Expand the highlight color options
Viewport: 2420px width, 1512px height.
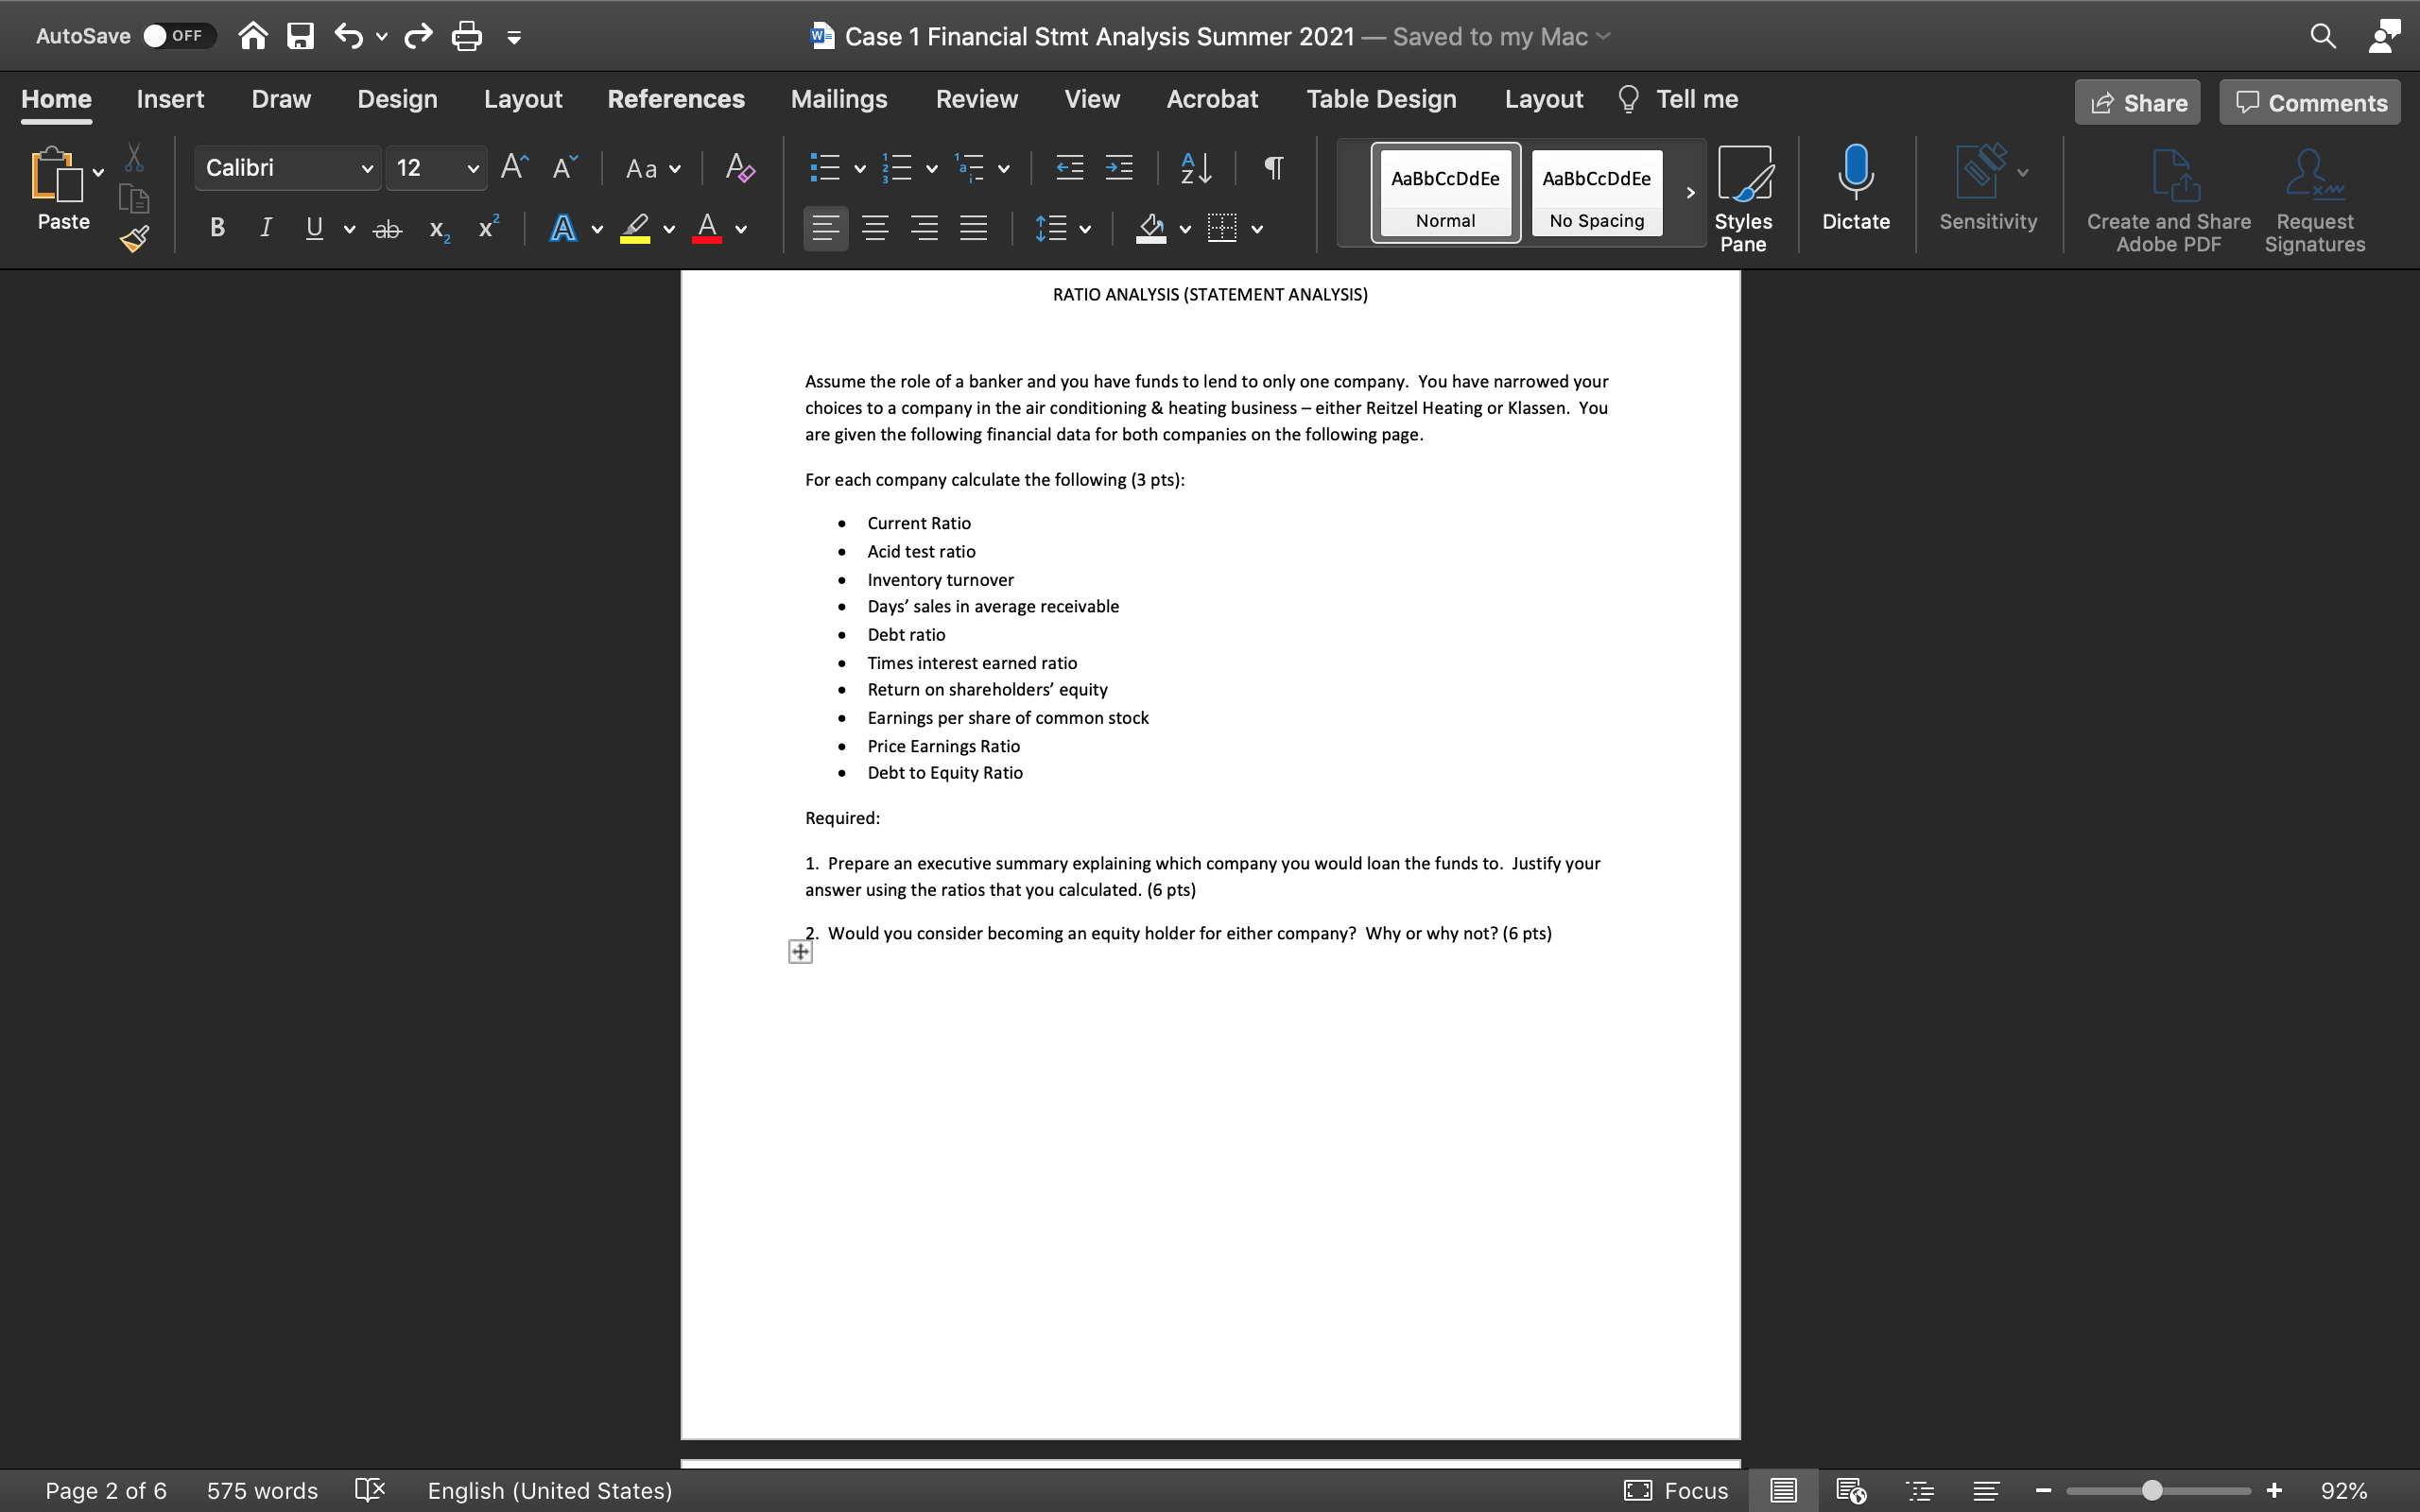tap(668, 228)
